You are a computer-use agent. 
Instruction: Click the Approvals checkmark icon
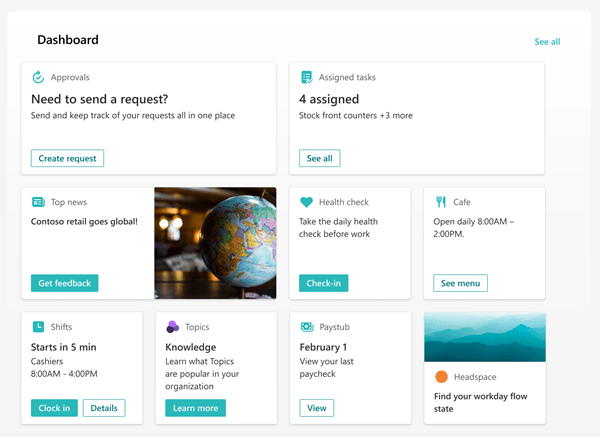coord(38,77)
